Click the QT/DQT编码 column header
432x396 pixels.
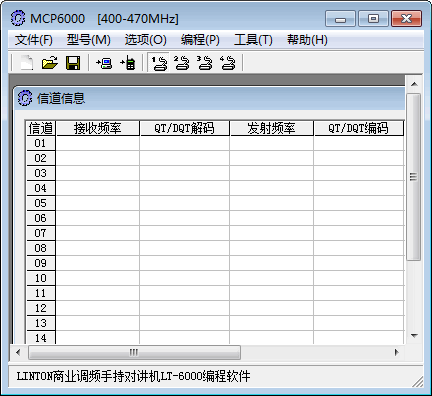tap(359, 128)
